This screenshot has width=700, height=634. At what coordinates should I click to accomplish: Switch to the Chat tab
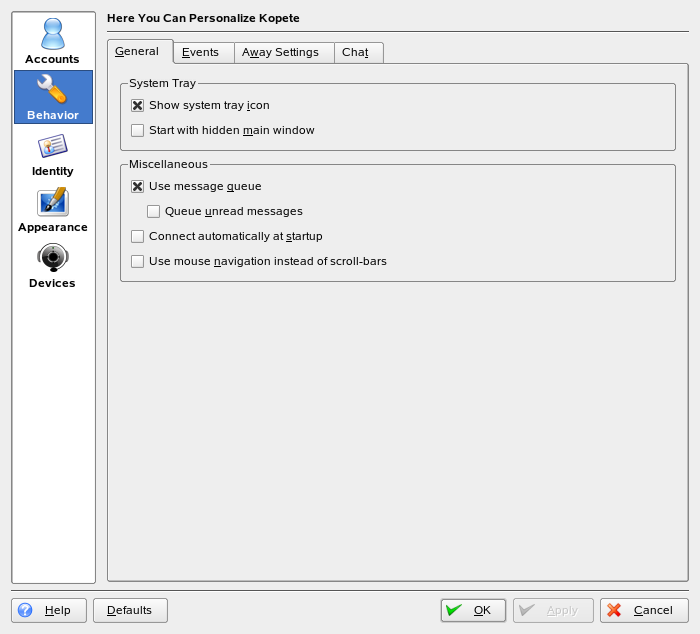pos(358,53)
